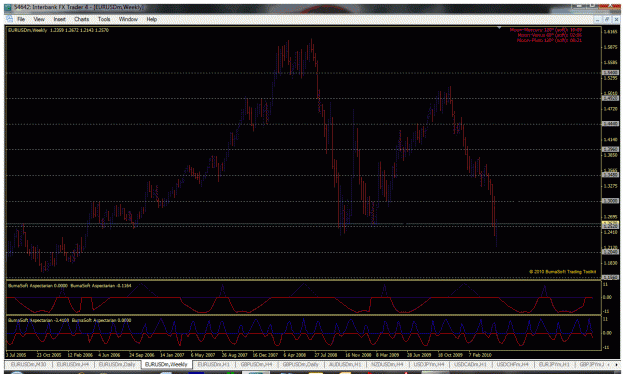
Task: Click the 24 Sep 2006 date label
Action: [x=142, y=355]
